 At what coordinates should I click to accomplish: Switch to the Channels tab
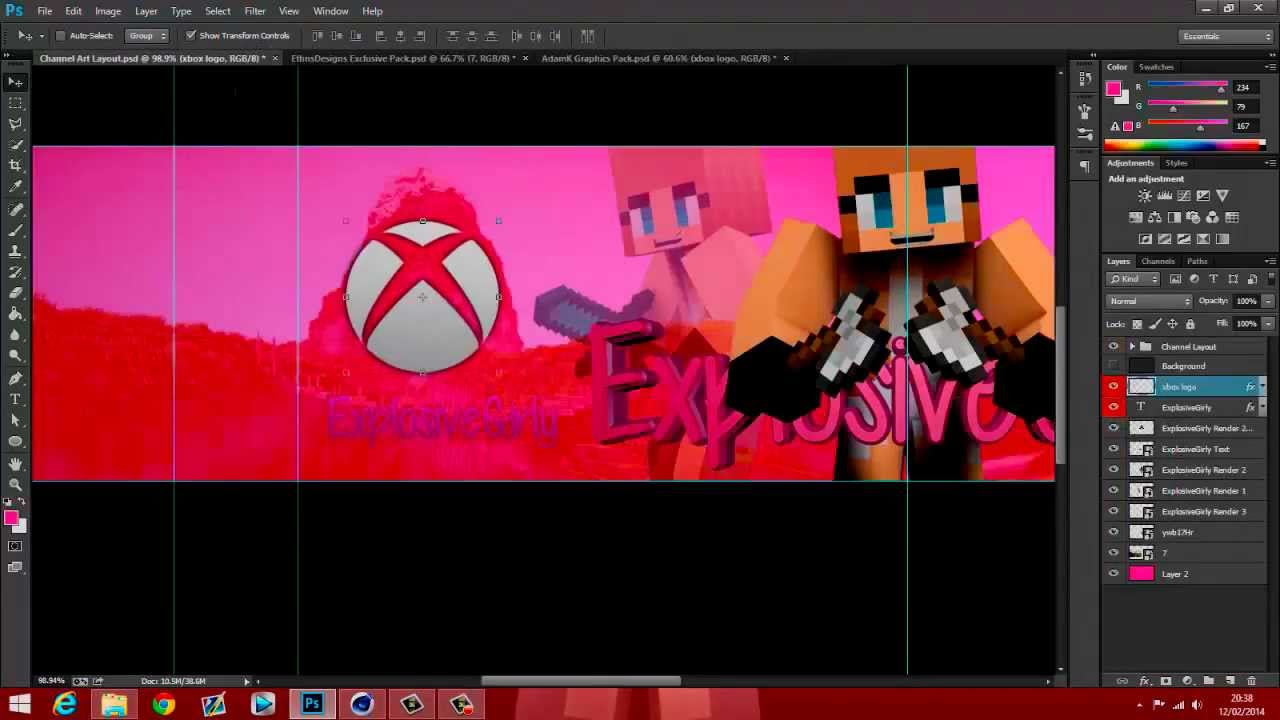click(x=1158, y=262)
